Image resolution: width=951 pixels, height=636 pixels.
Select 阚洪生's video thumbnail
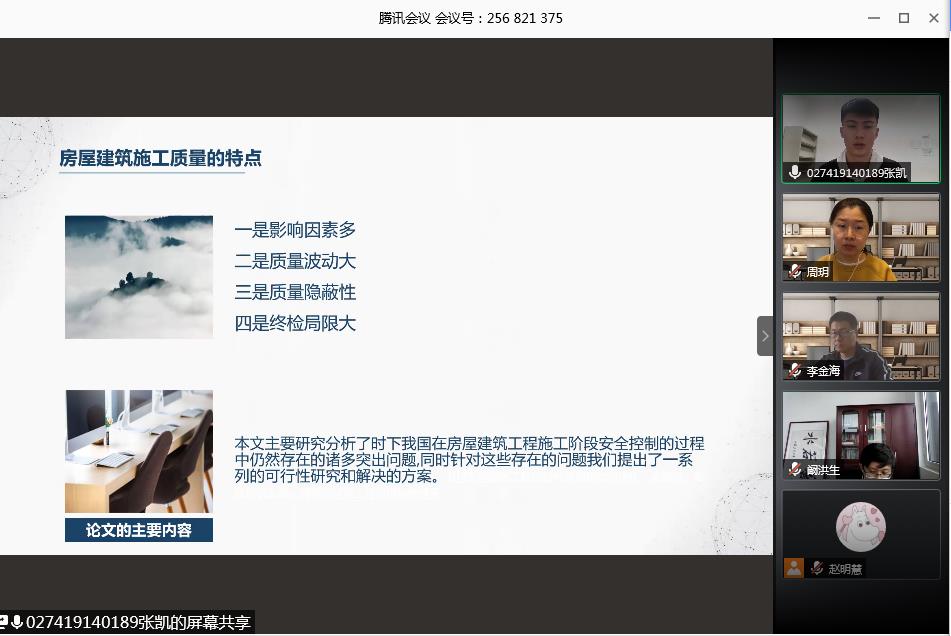click(x=860, y=430)
